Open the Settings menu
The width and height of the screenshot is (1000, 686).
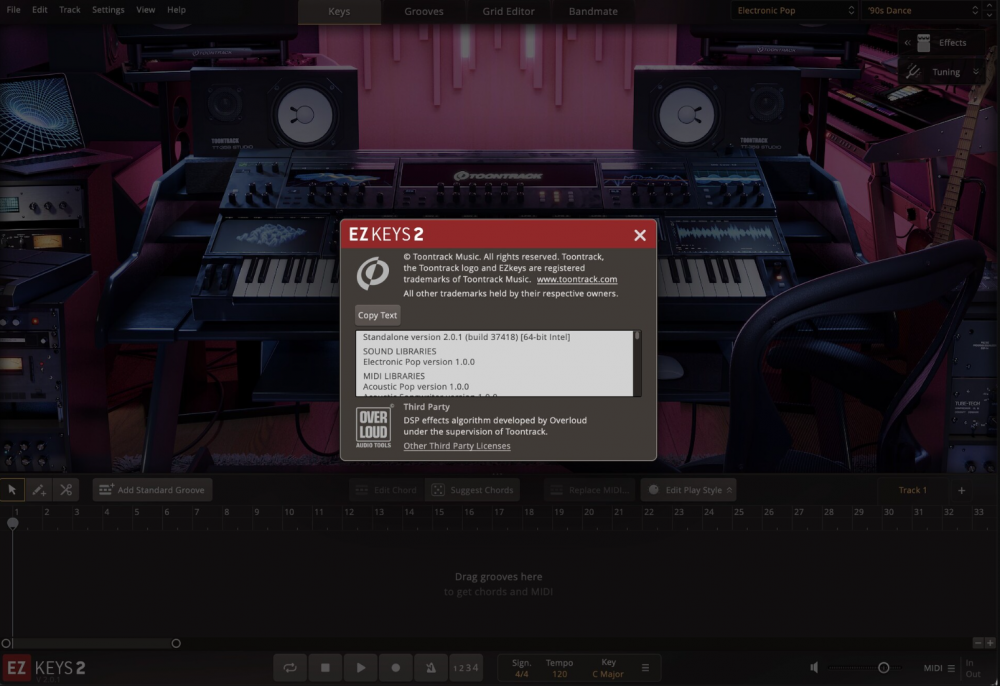108,10
